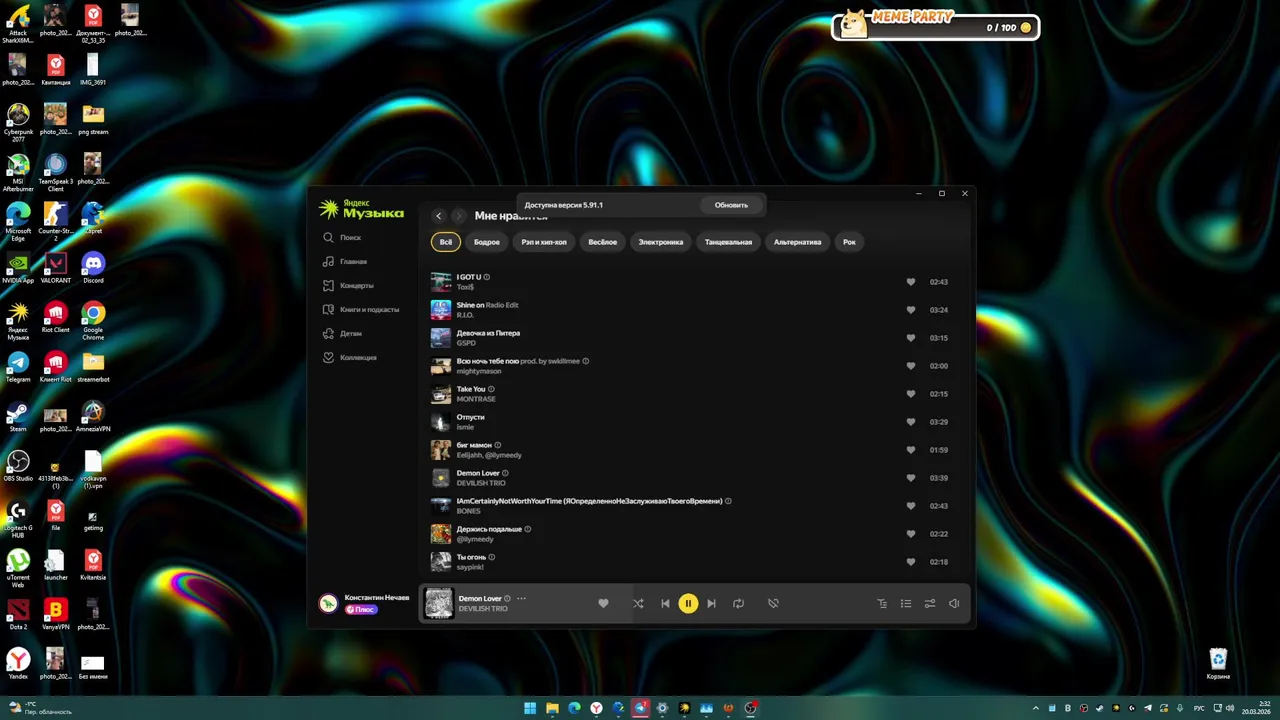
Task: Unlike the track Ты огонь
Action: [911, 562]
